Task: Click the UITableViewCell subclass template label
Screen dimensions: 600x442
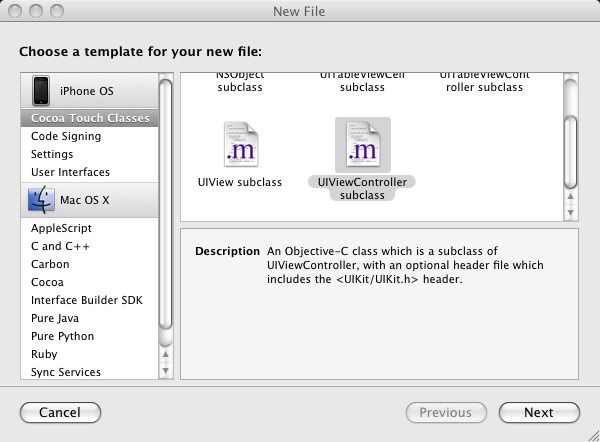Action: tap(362, 82)
